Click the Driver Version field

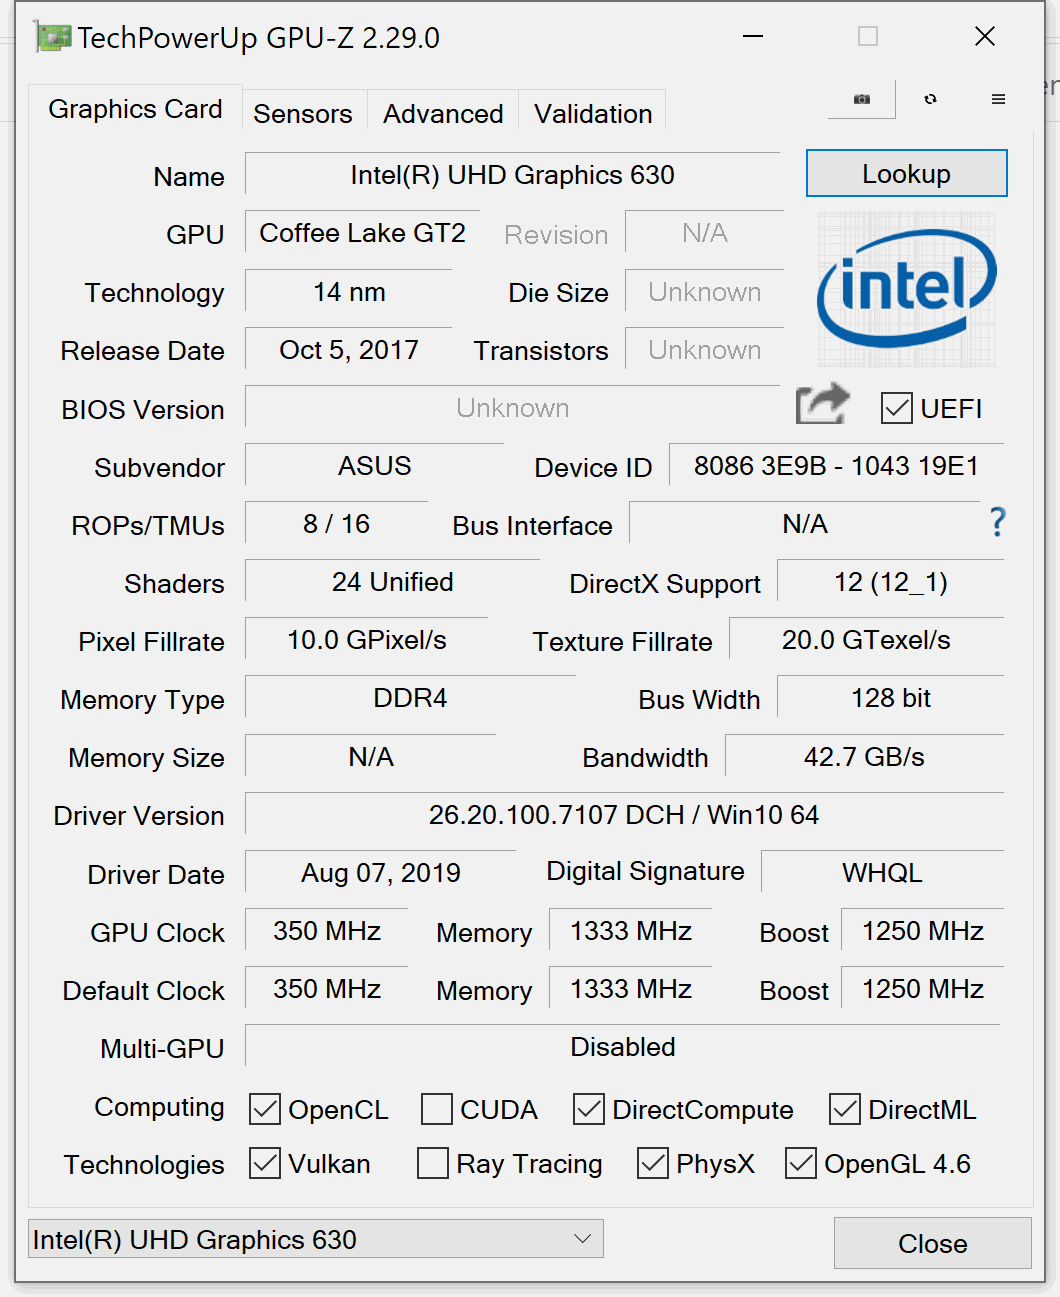pos(624,814)
